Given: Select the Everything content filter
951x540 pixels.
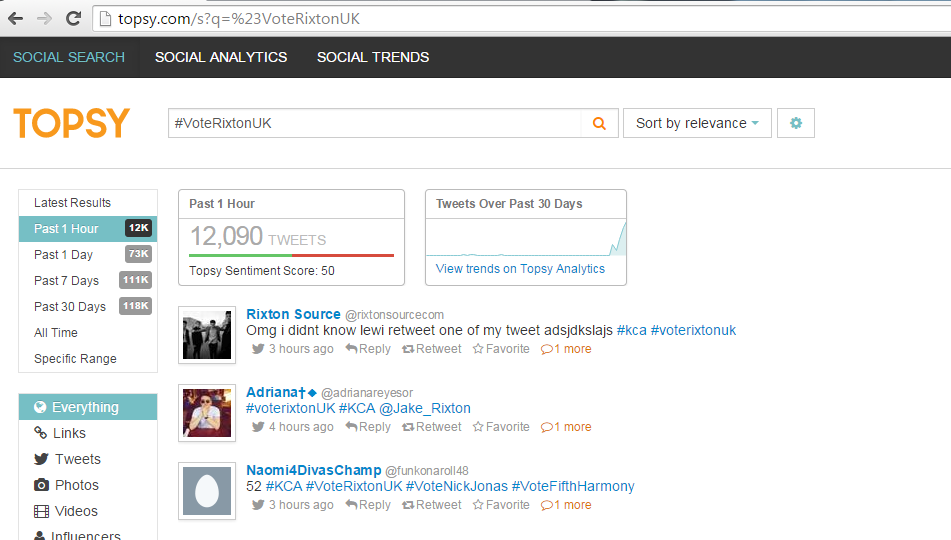Looking at the screenshot, I should [88, 407].
